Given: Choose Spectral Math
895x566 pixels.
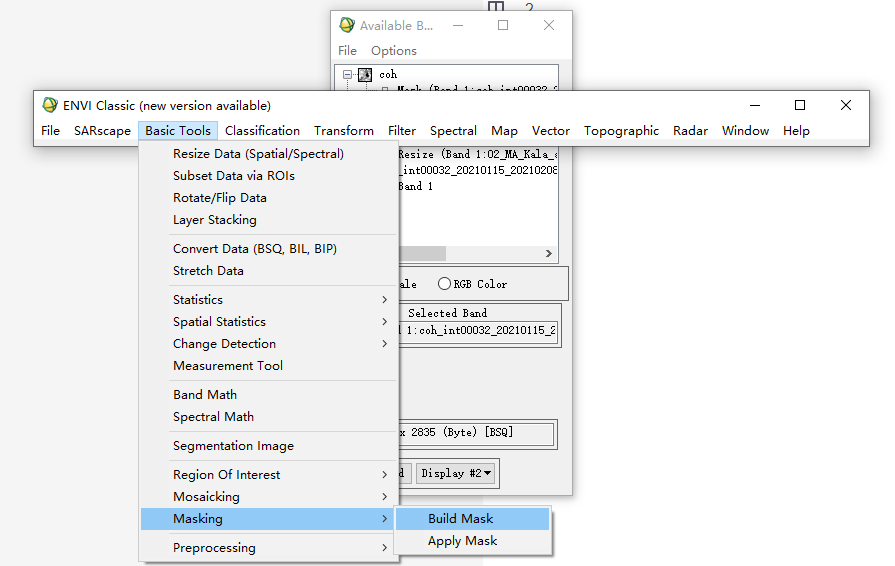Looking at the screenshot, I should click(269, 417).
